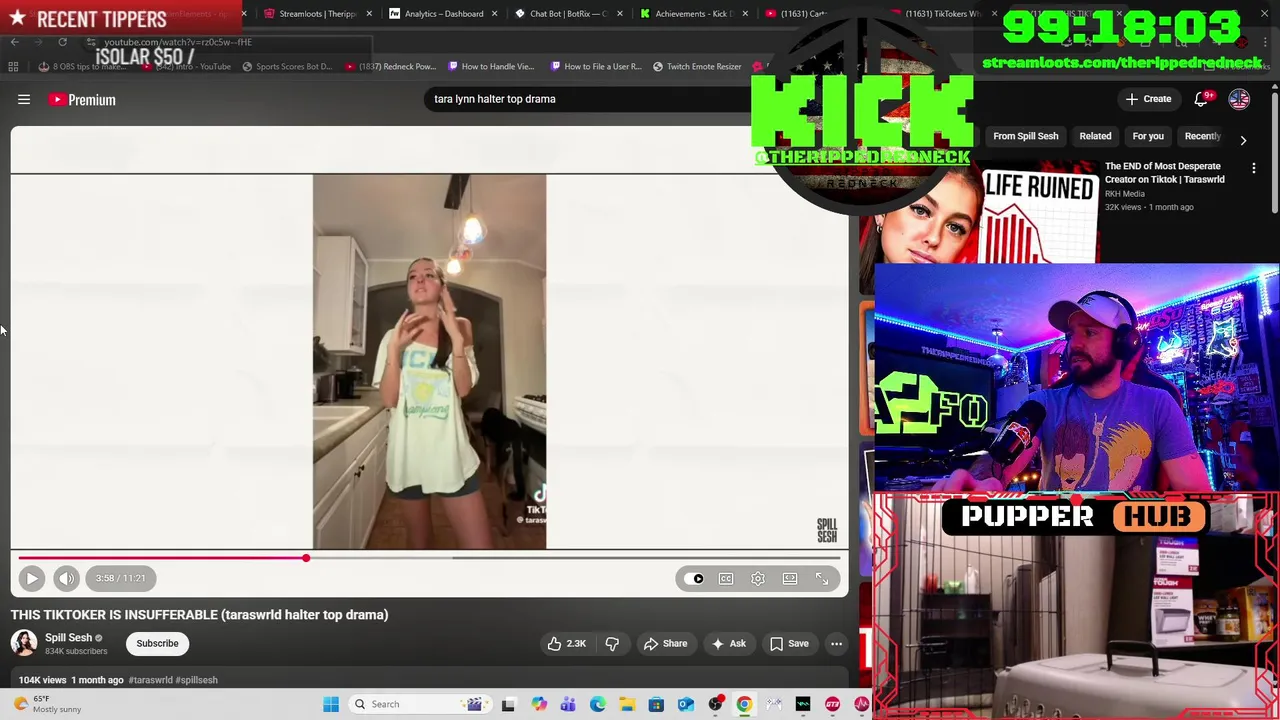Switch to Chat Bot | BotRix tab

(x=567, y=14)
